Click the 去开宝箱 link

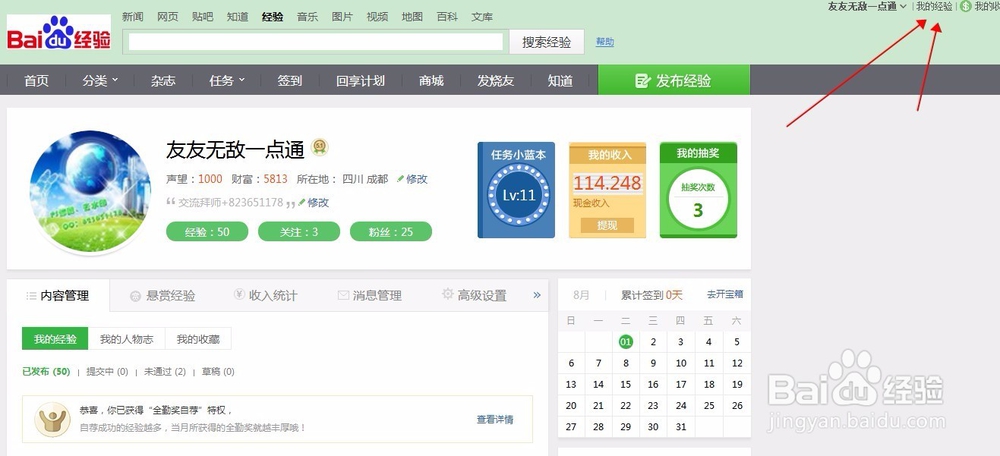pyautogui.click(x=725, y=295)
